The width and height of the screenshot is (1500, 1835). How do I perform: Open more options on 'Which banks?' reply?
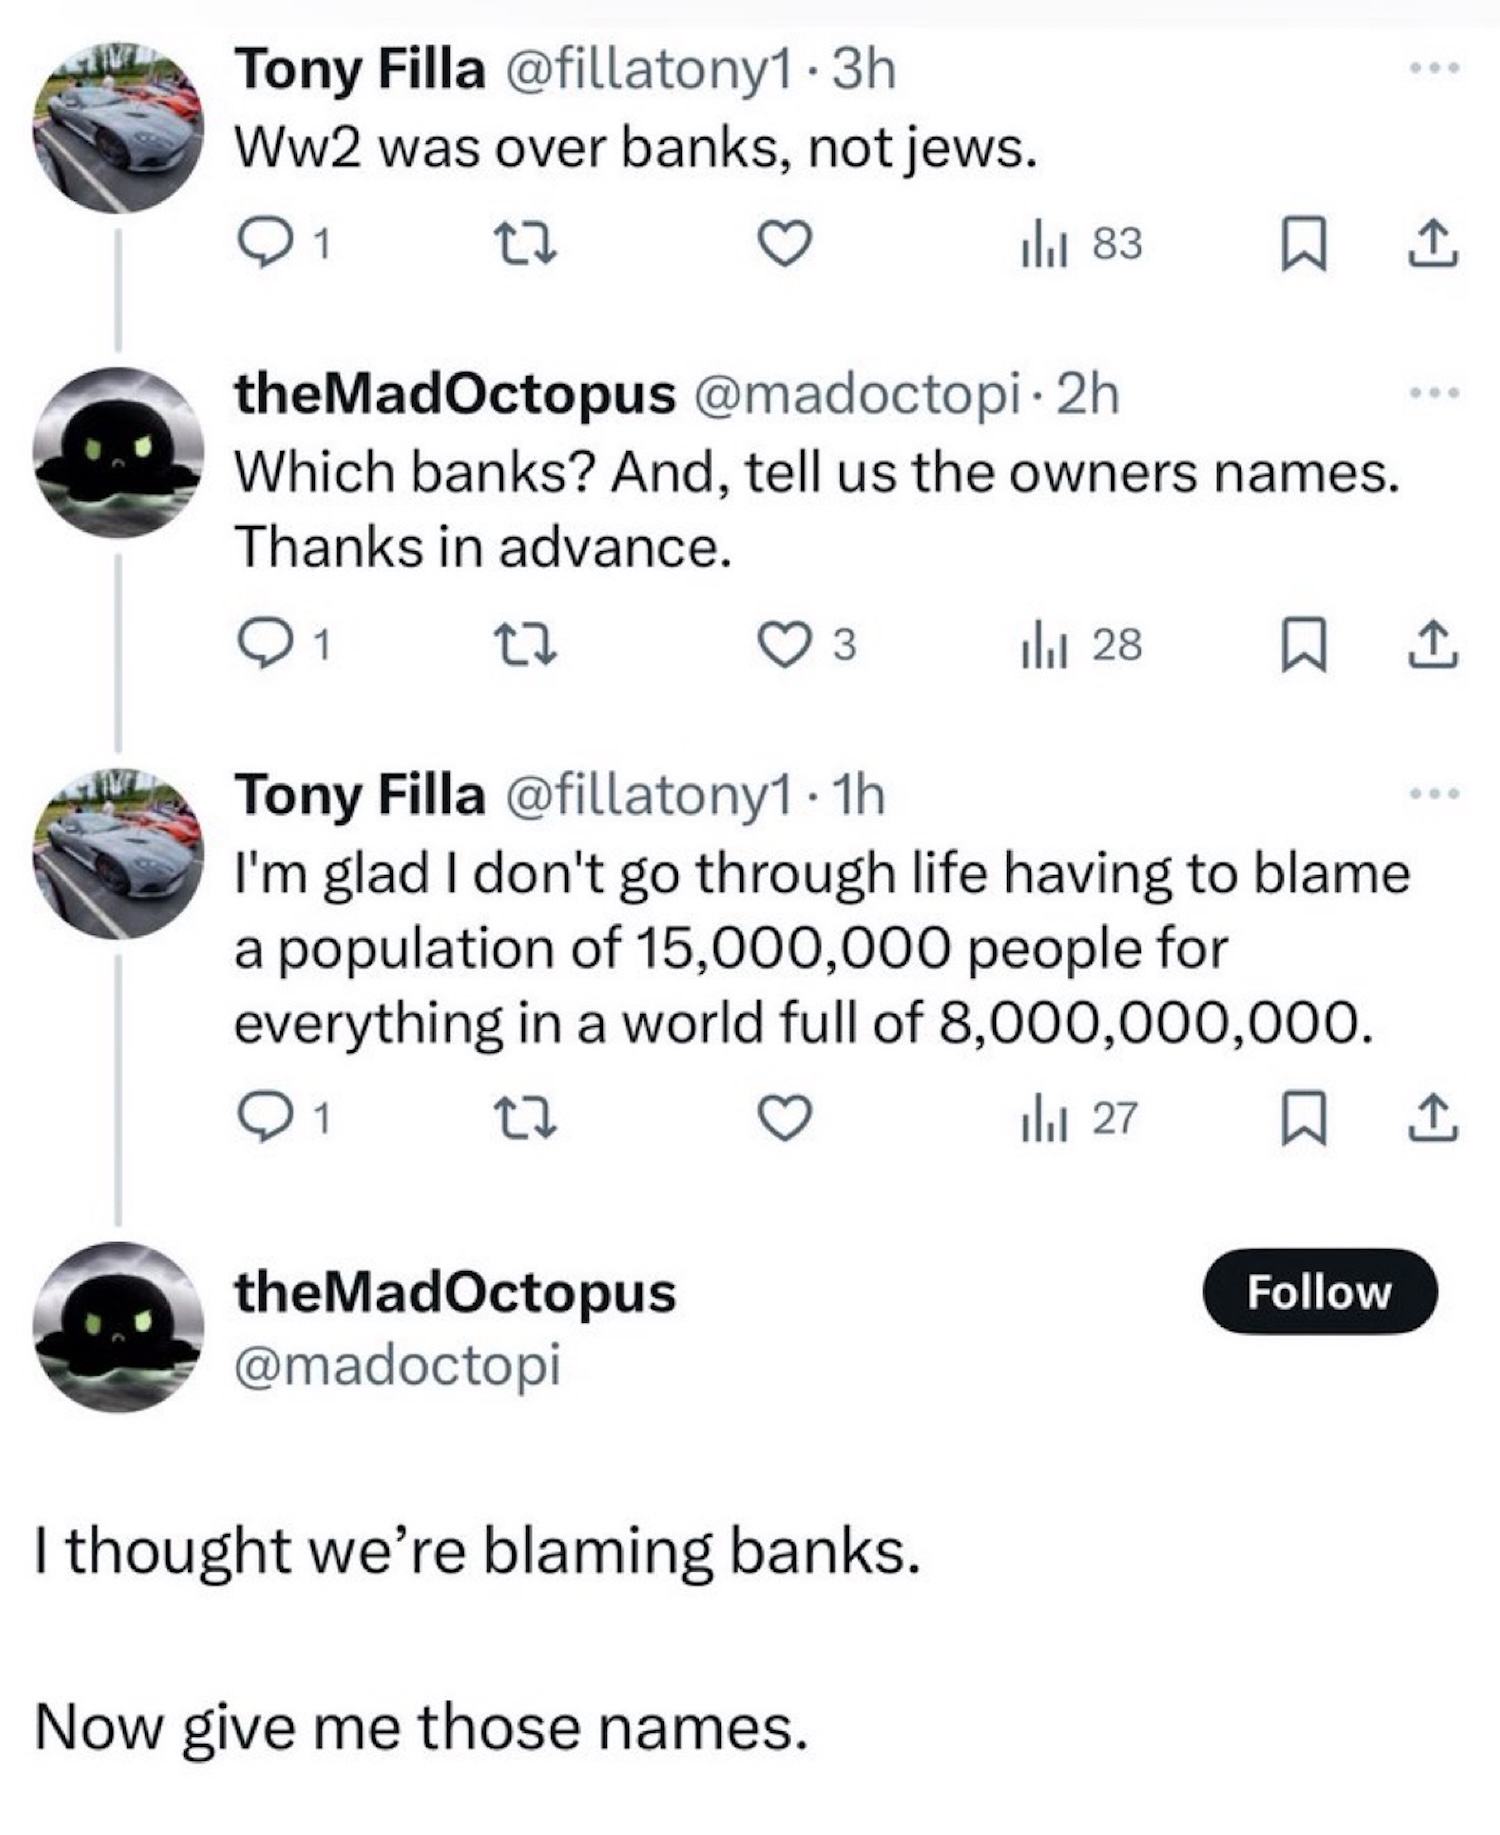[1434, 393]
